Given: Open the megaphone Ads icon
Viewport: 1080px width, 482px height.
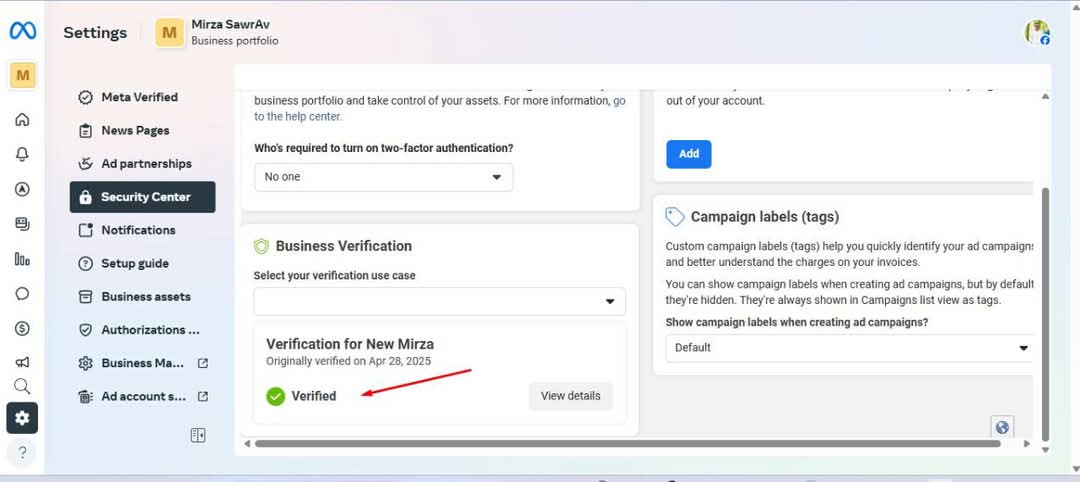Looking at the screenshot, I should (22, 362).
